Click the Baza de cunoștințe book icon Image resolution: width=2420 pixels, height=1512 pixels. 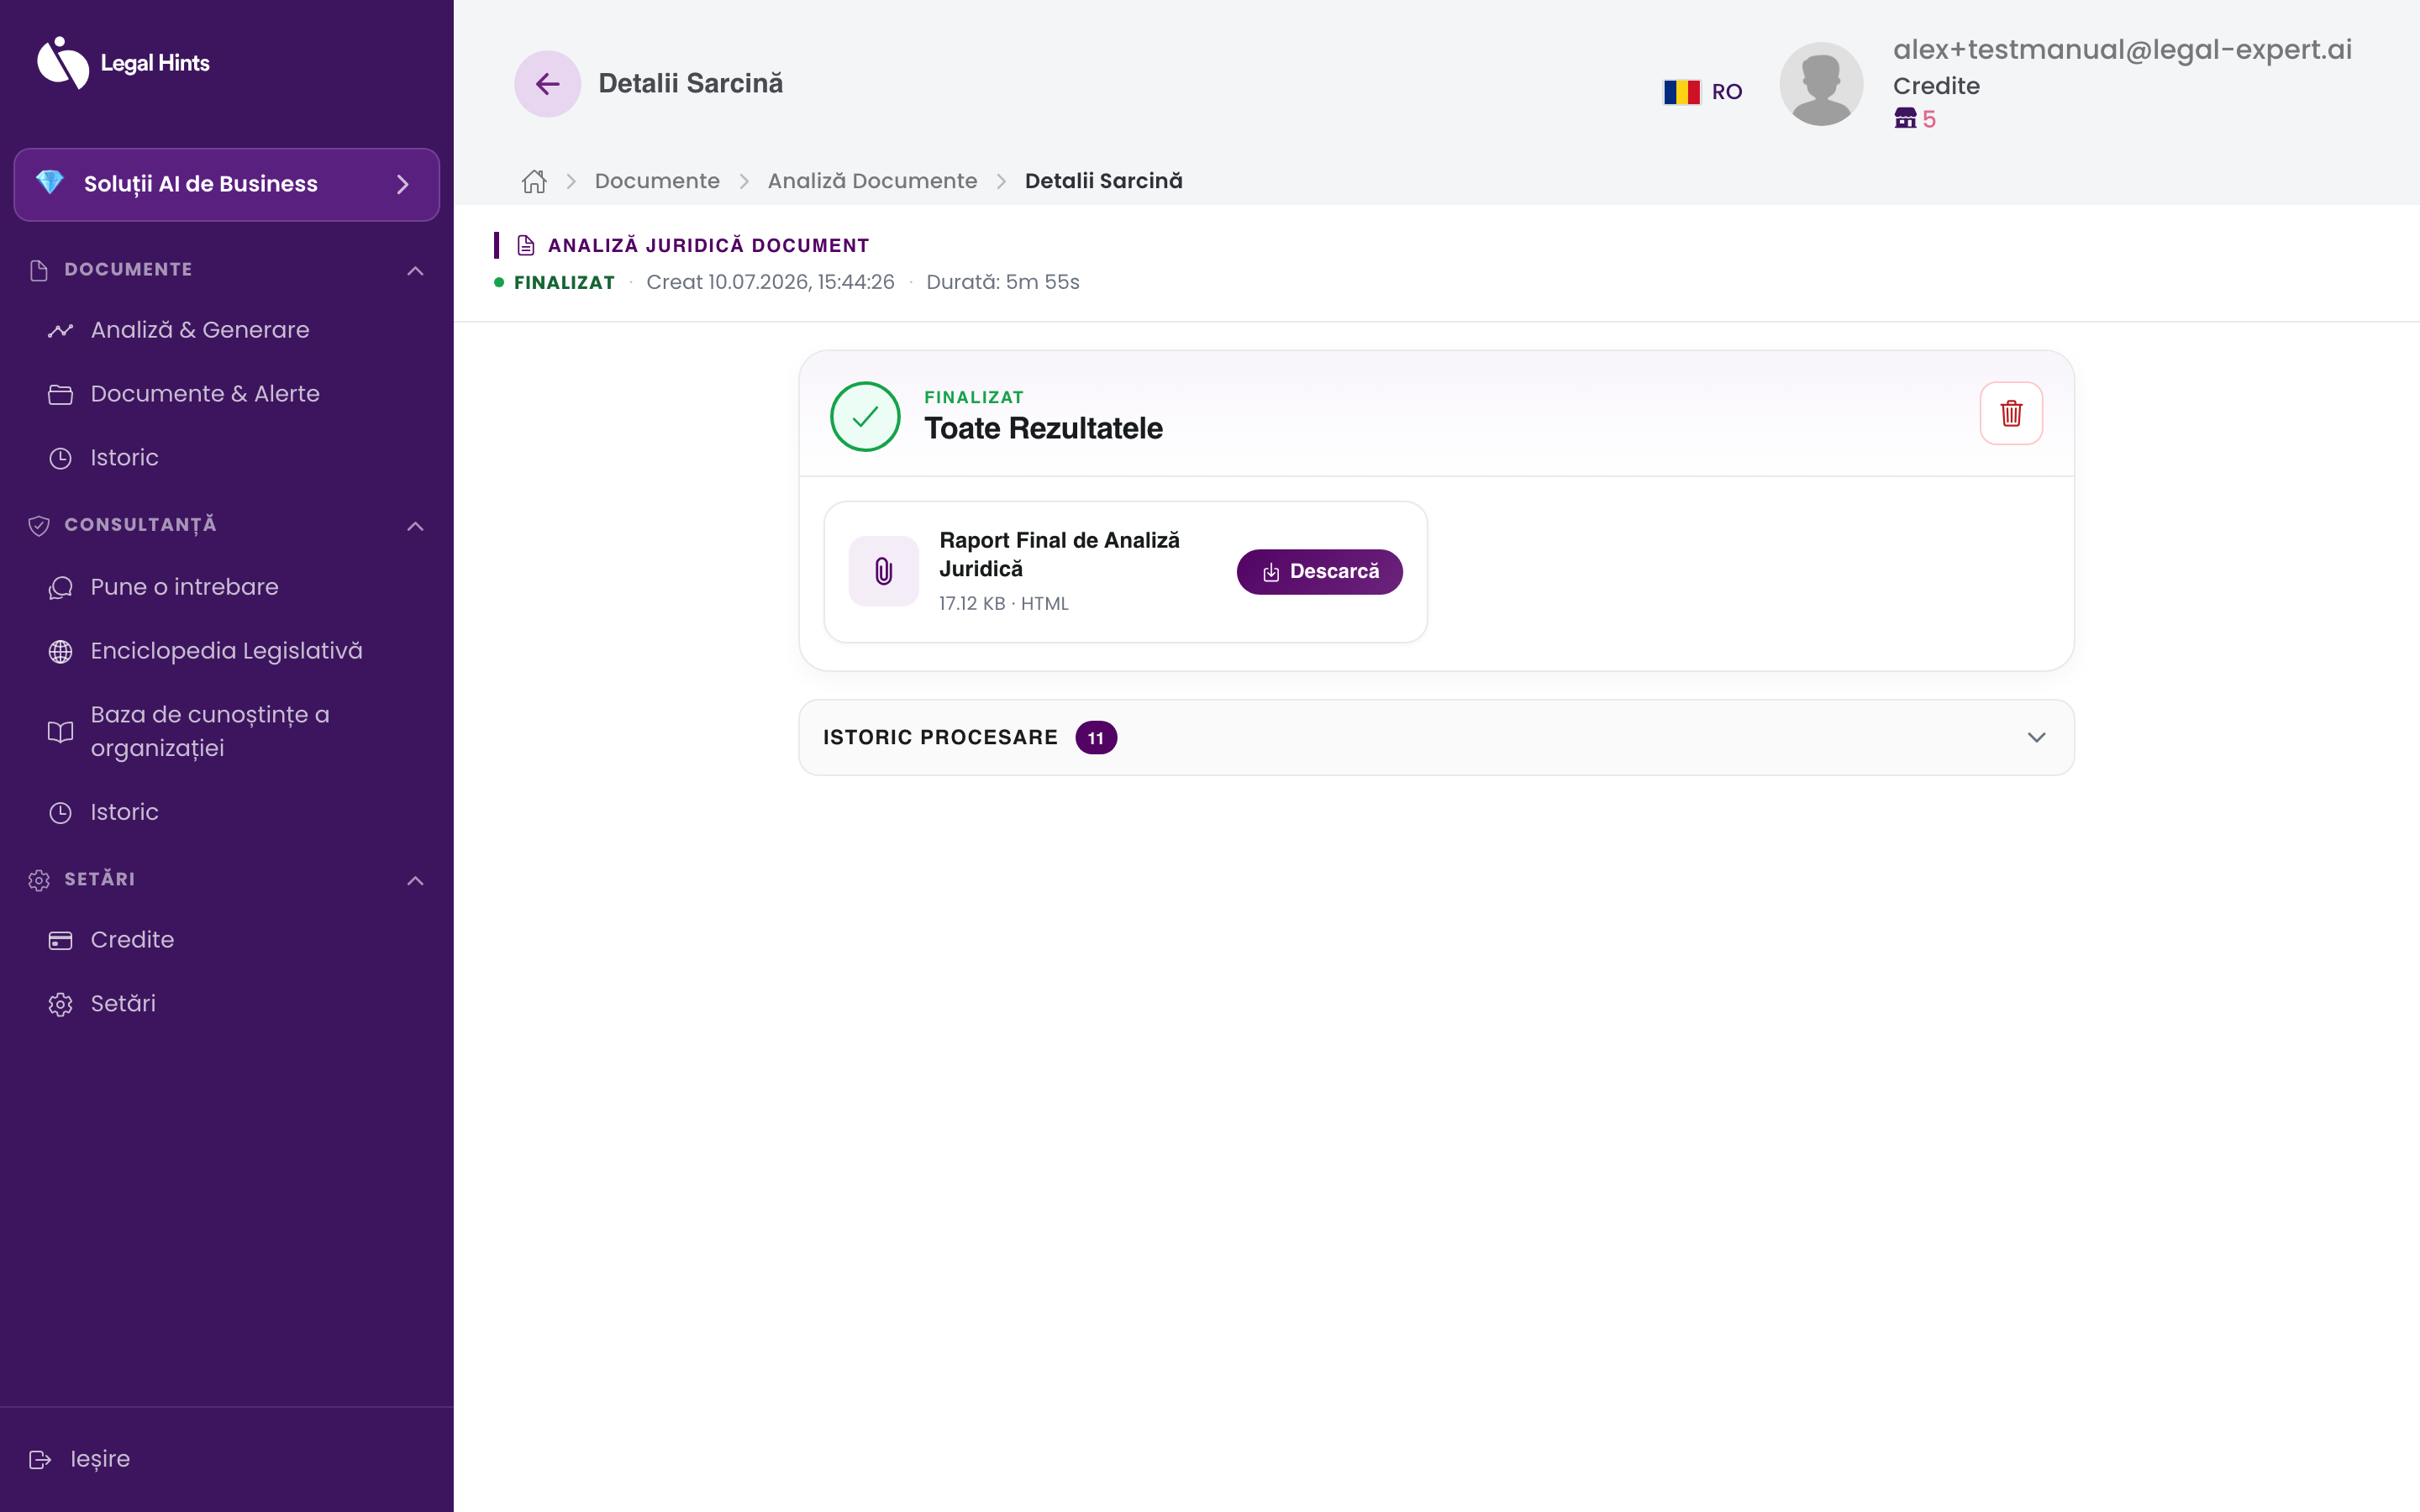pyautogui.click(x=61, y=731)
